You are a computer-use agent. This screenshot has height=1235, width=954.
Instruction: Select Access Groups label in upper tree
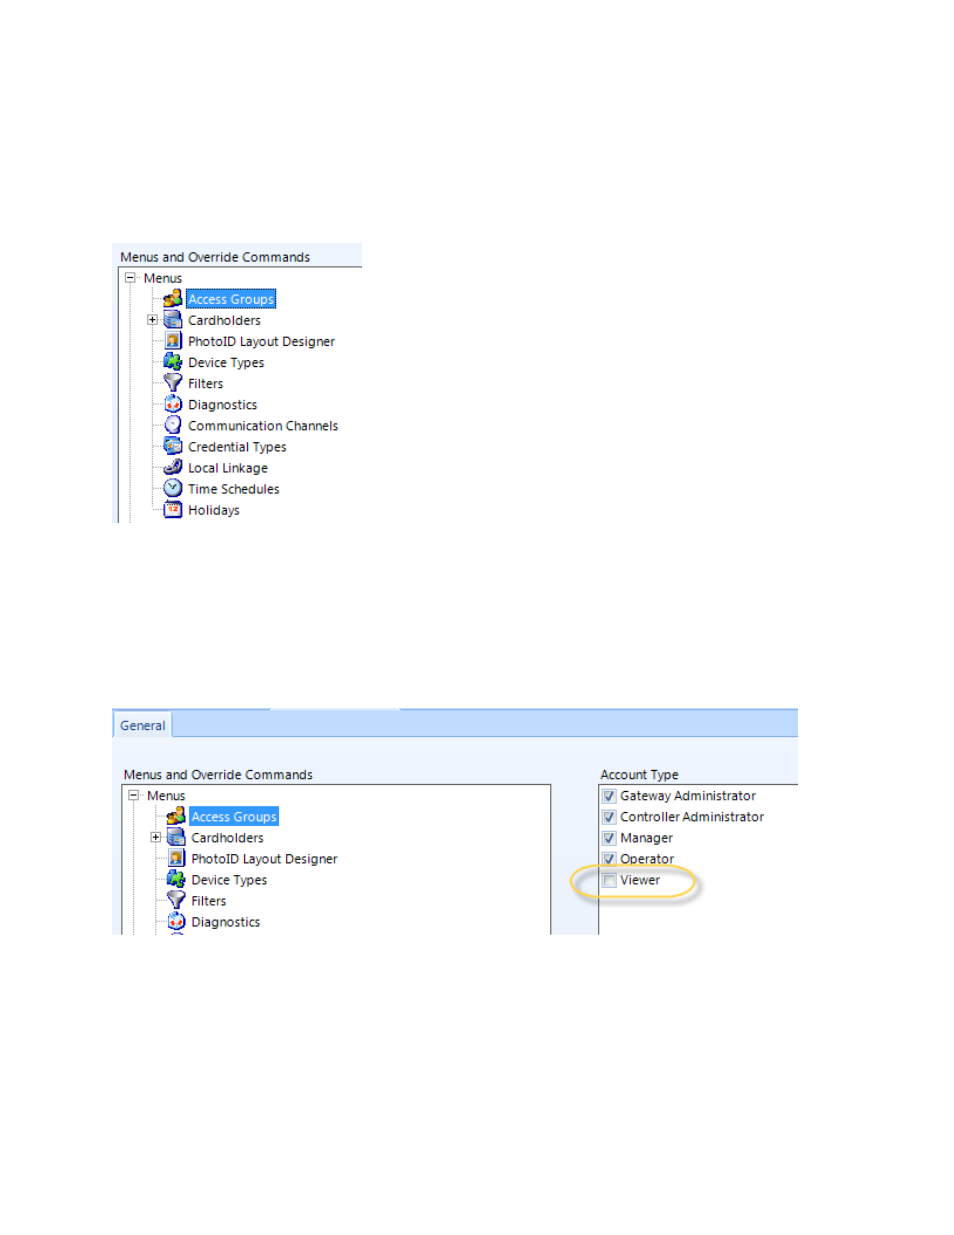[231, 299]
